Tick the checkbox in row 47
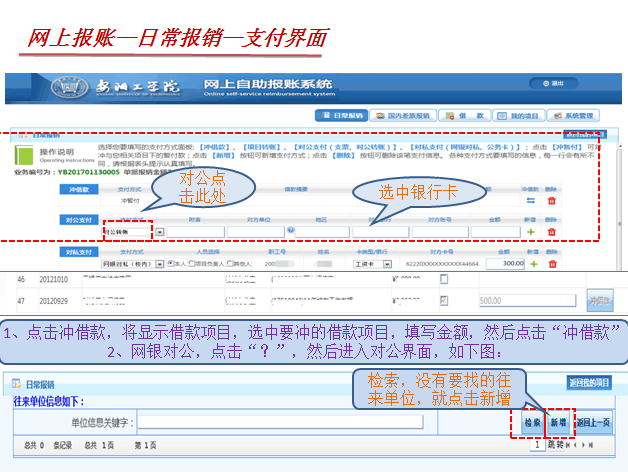 [444, 299]
